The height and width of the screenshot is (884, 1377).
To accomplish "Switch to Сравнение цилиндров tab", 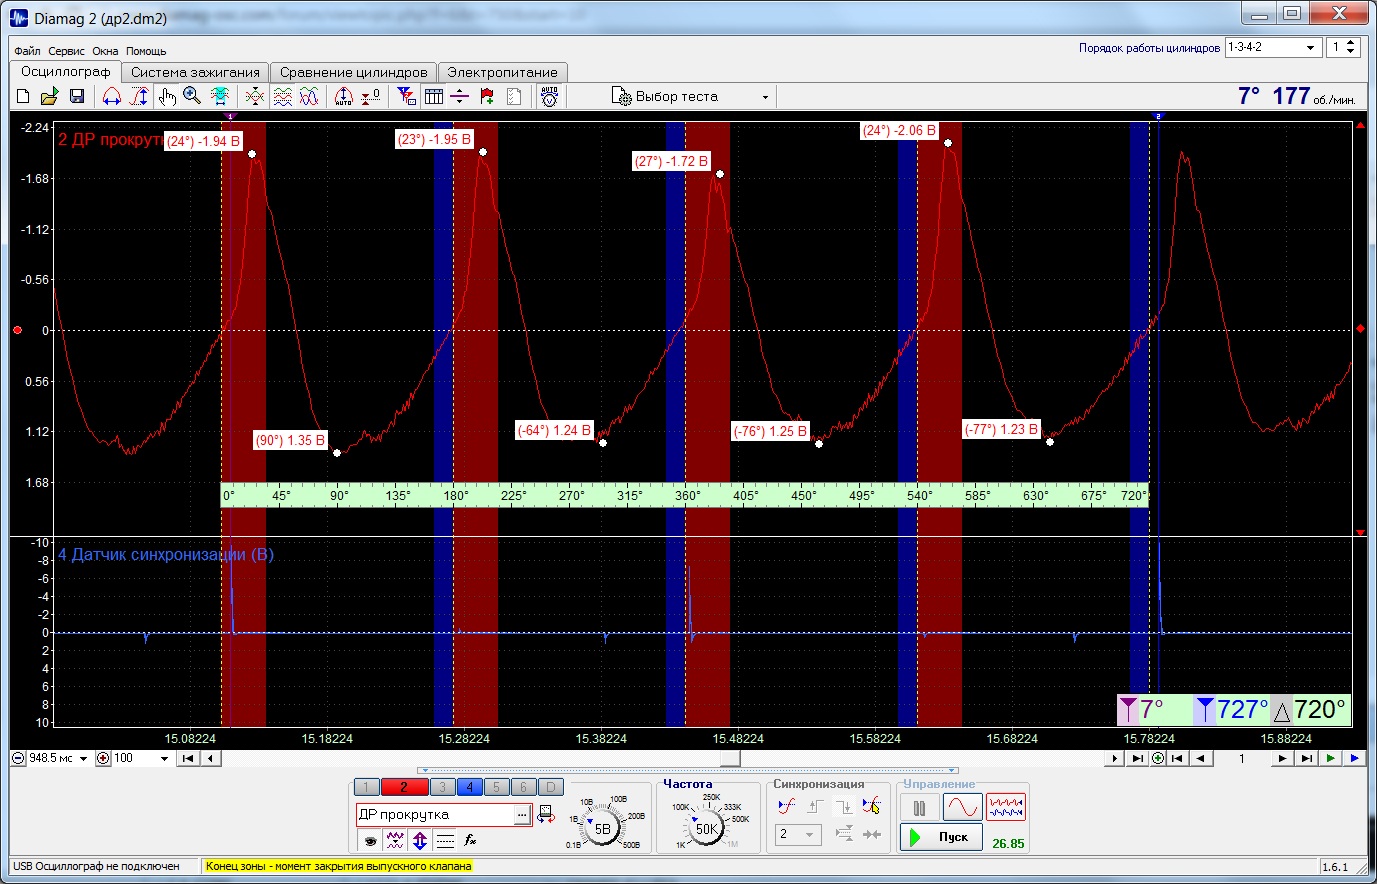I will (x=354, y=72).
